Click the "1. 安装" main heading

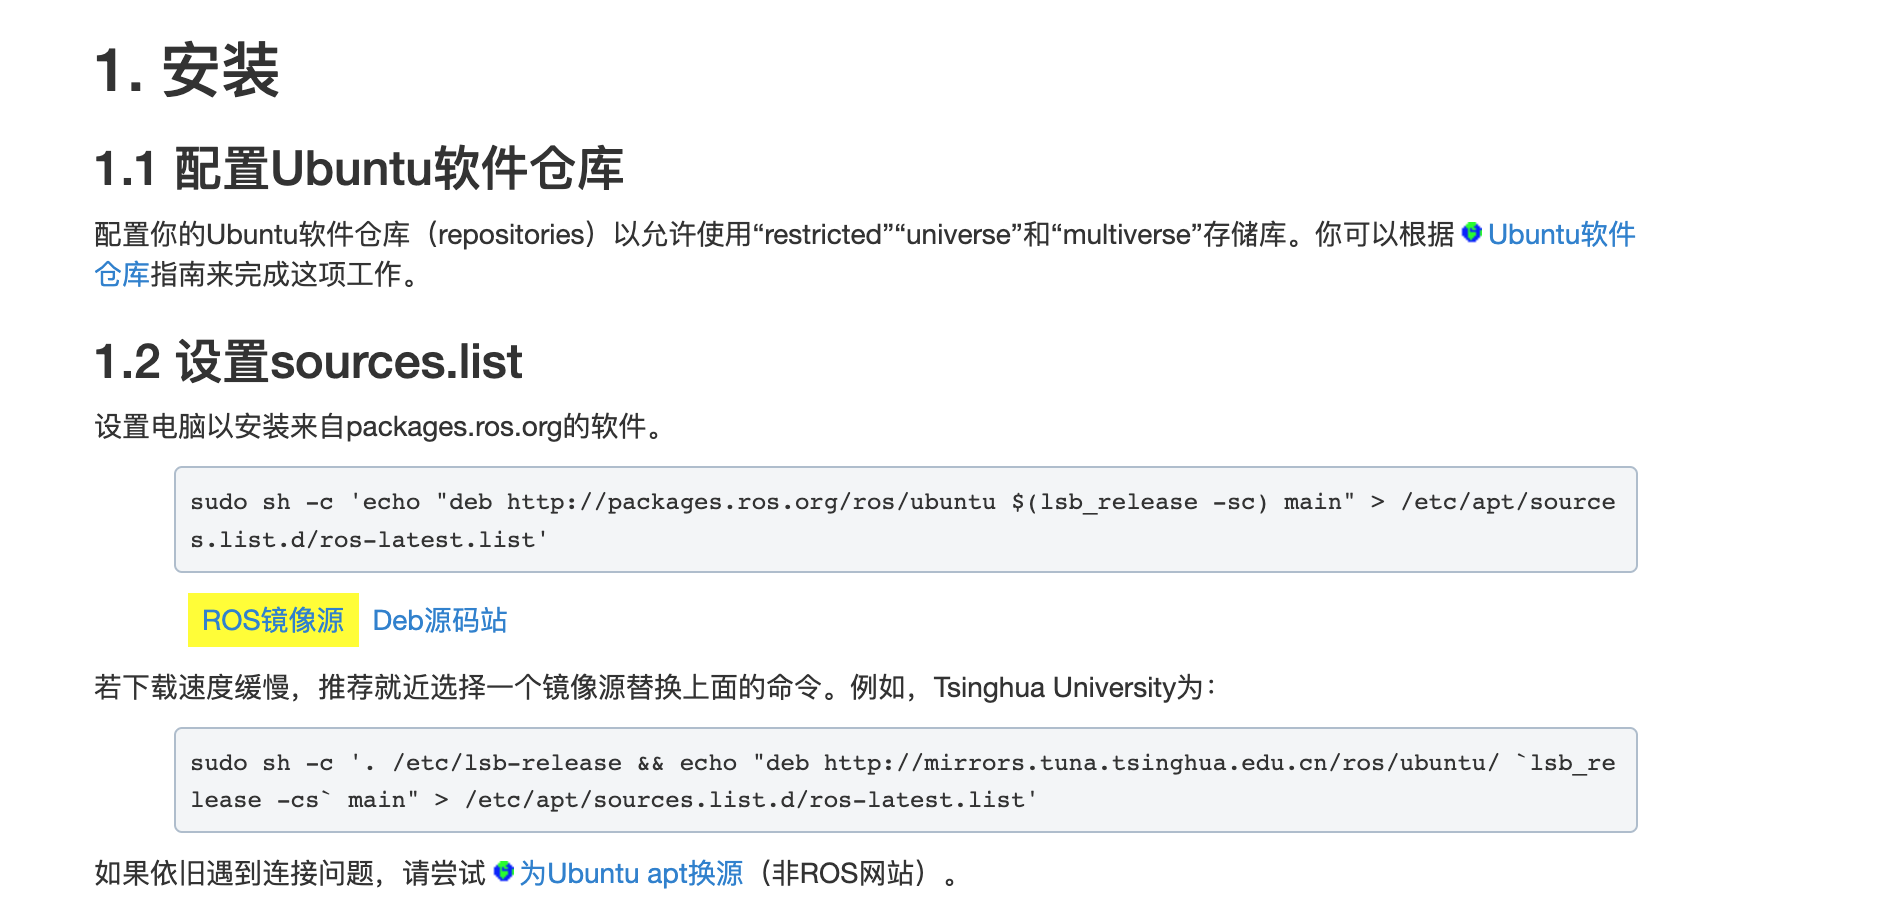[187, 71]
